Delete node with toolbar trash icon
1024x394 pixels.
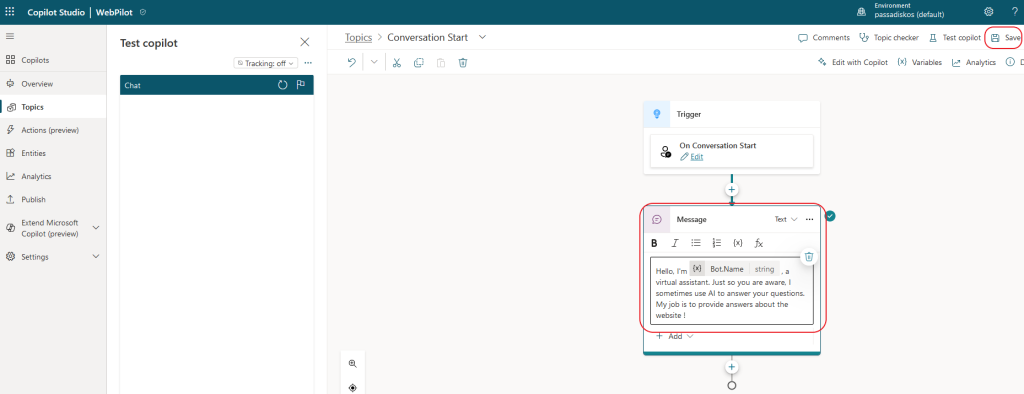click(463, 63)
